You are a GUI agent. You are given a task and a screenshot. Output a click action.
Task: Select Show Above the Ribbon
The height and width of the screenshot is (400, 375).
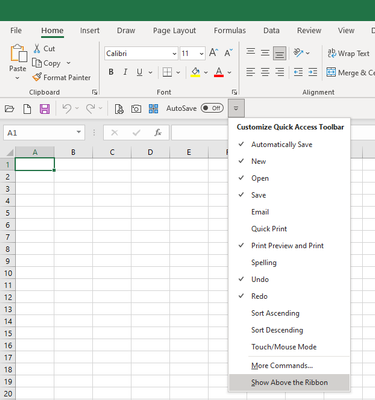[289, 382]
